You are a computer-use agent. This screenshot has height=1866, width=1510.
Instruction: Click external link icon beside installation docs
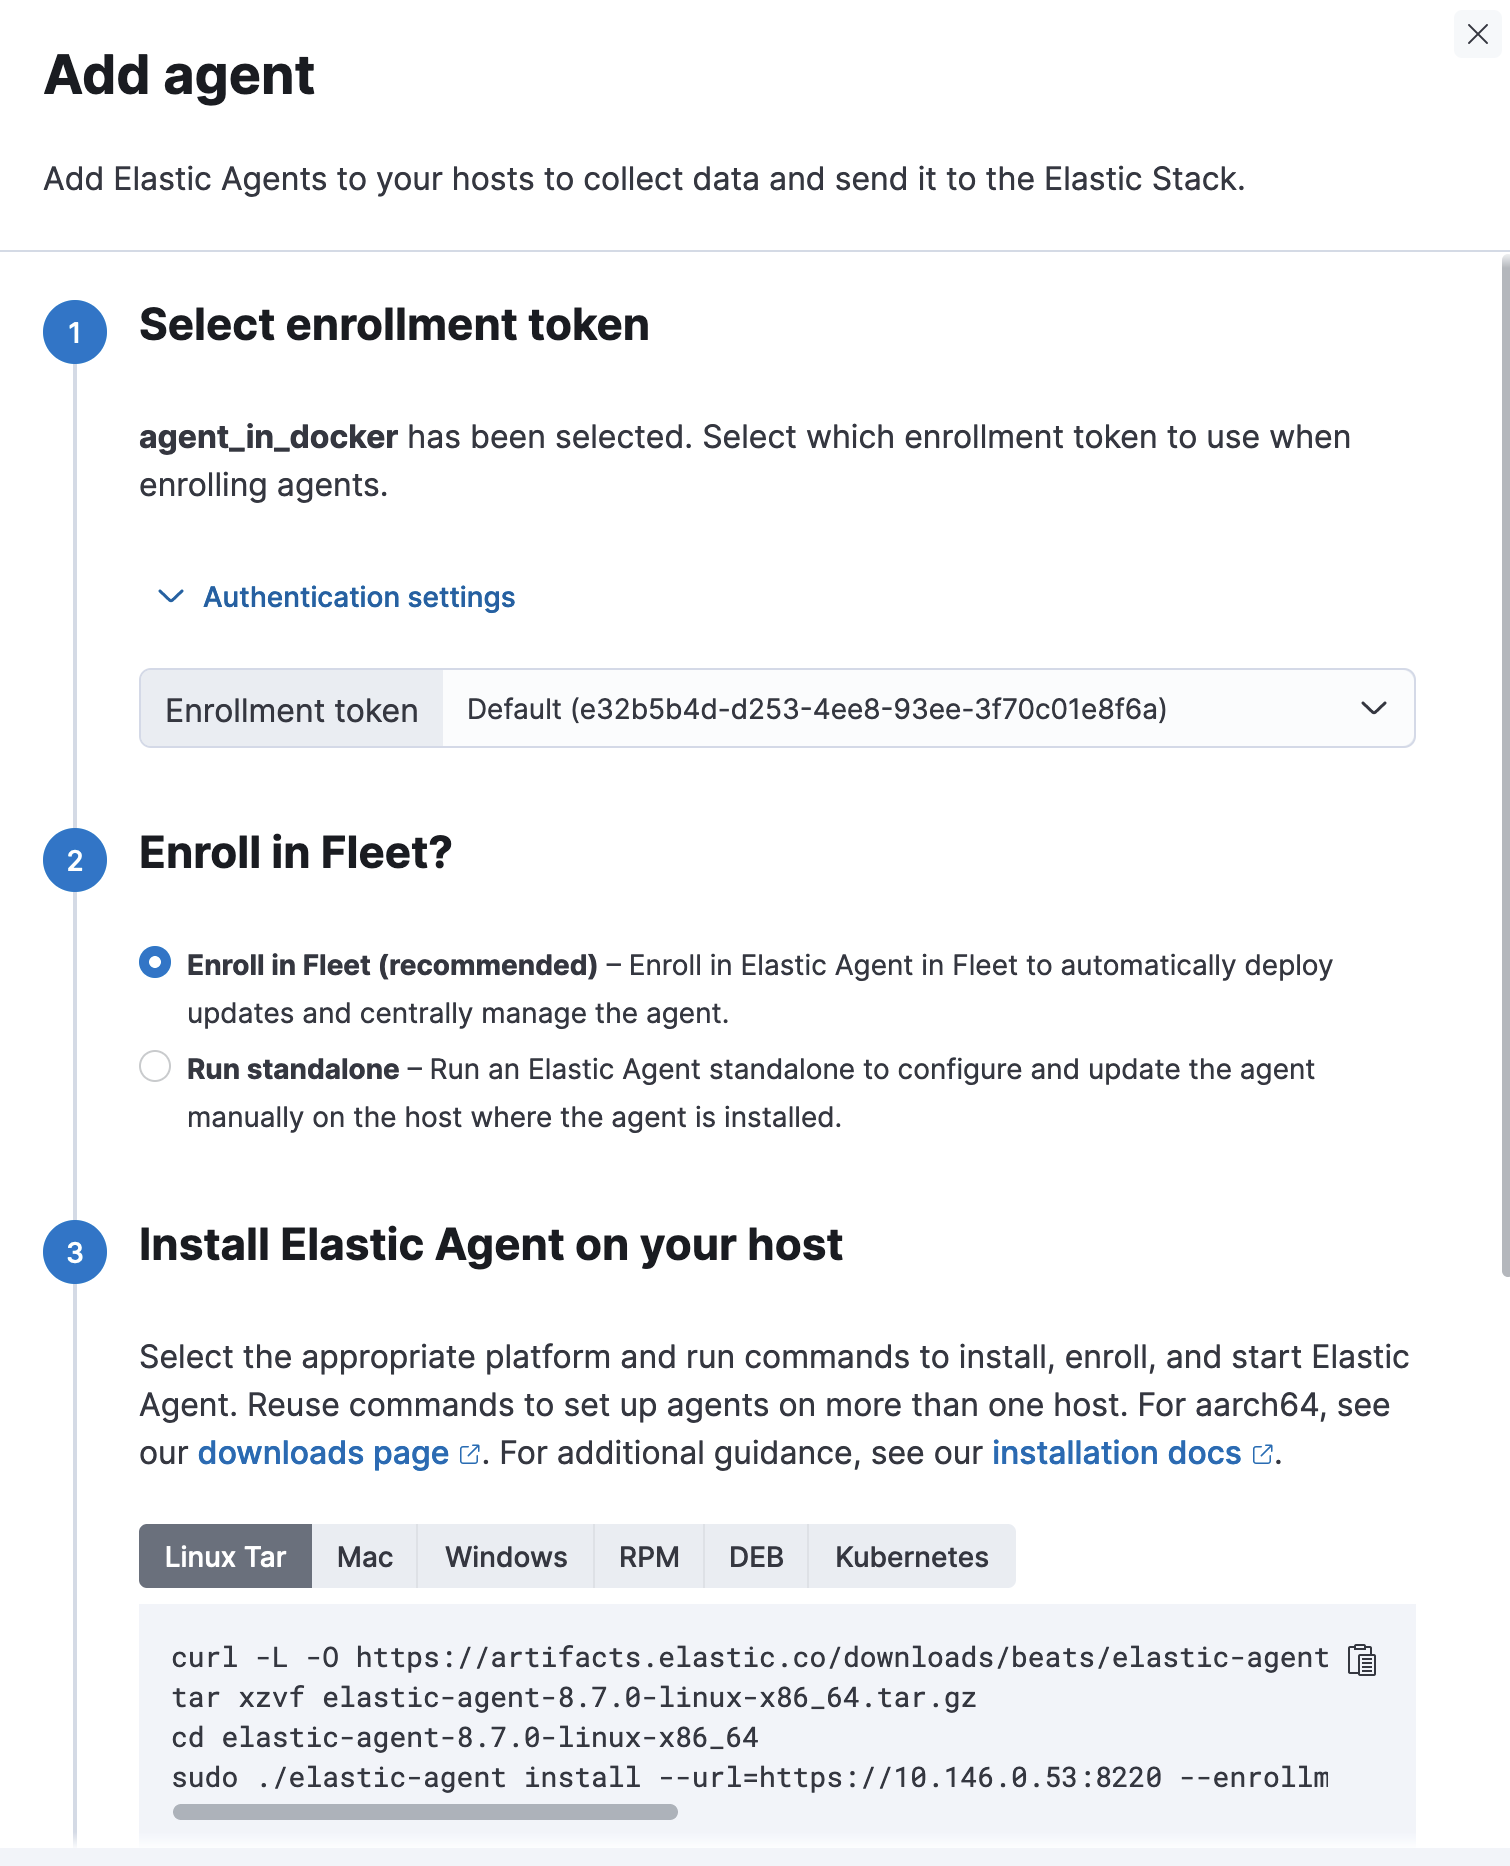tap(1262, 1454)
